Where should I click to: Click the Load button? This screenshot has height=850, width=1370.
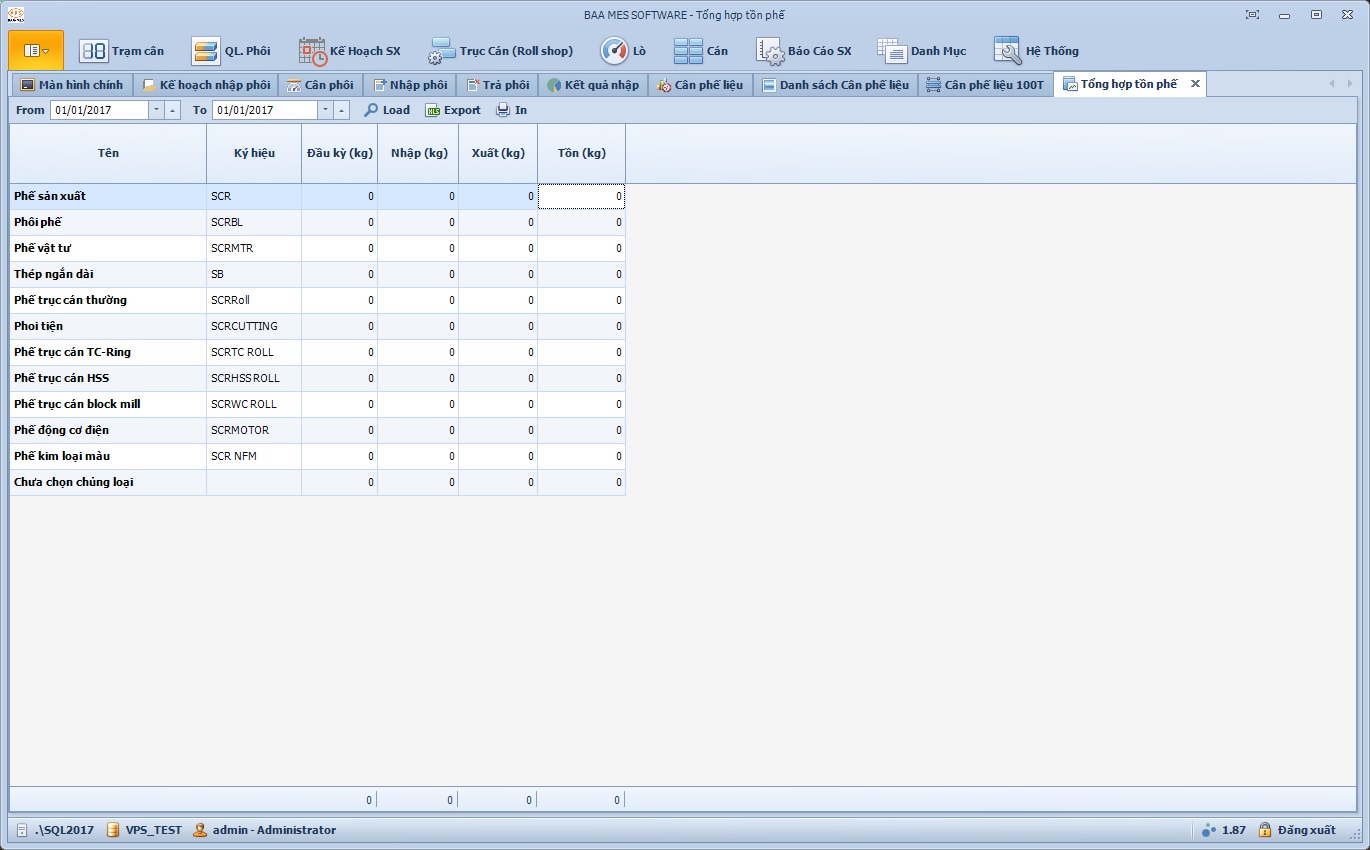386,110
